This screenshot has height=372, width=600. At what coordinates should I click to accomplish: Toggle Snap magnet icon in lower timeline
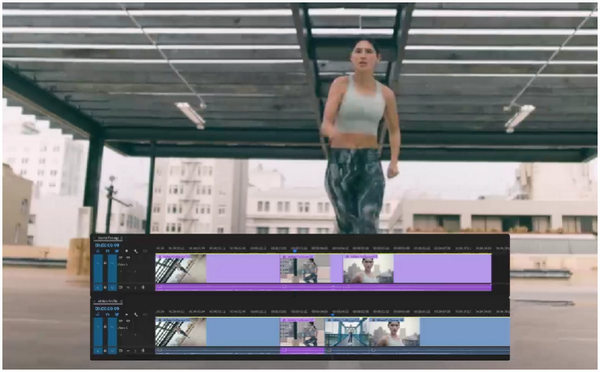(107, 315)
